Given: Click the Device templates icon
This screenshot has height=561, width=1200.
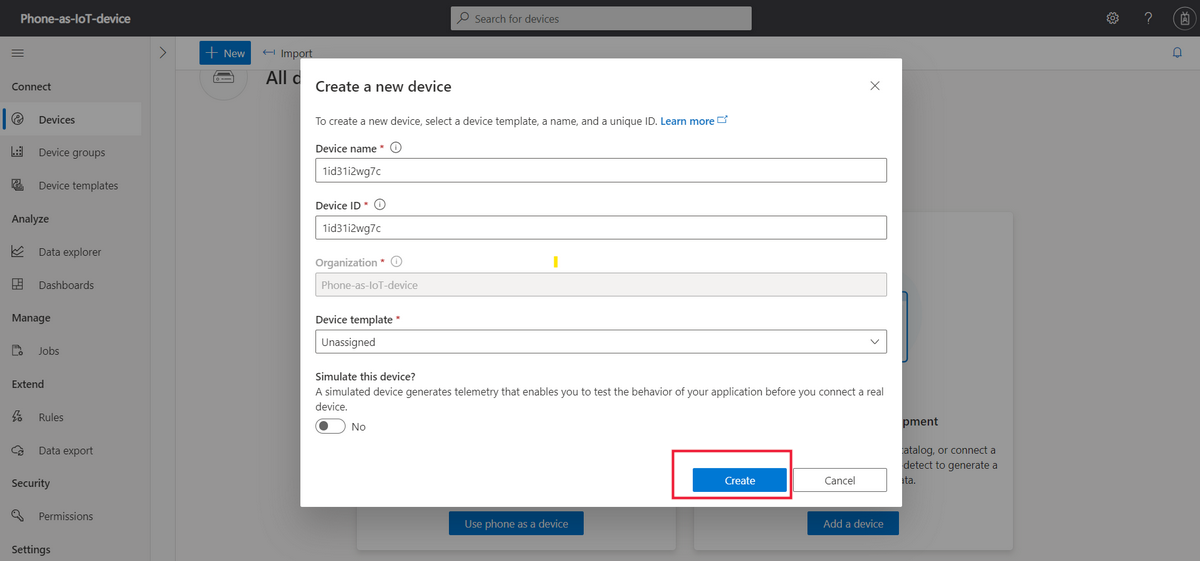Looking at the screenshot, I should pyautogui.click(x=18, y=185).
